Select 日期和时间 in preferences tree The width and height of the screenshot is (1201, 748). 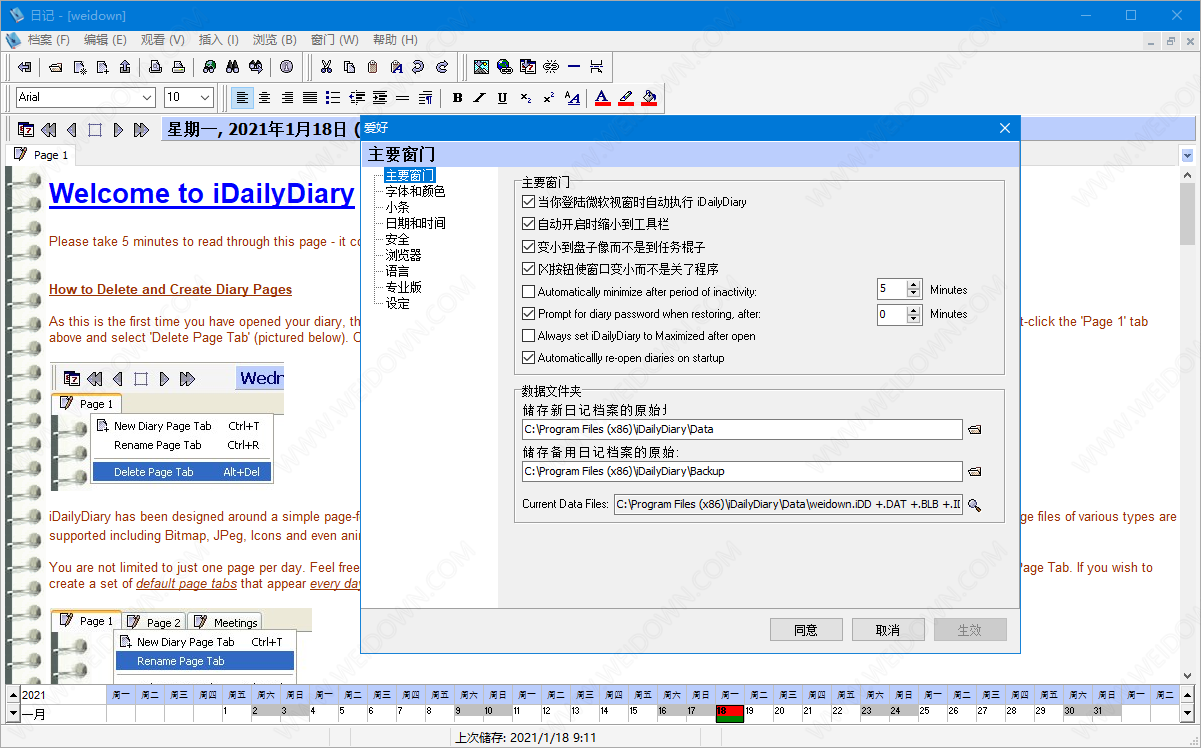point(415,223)
